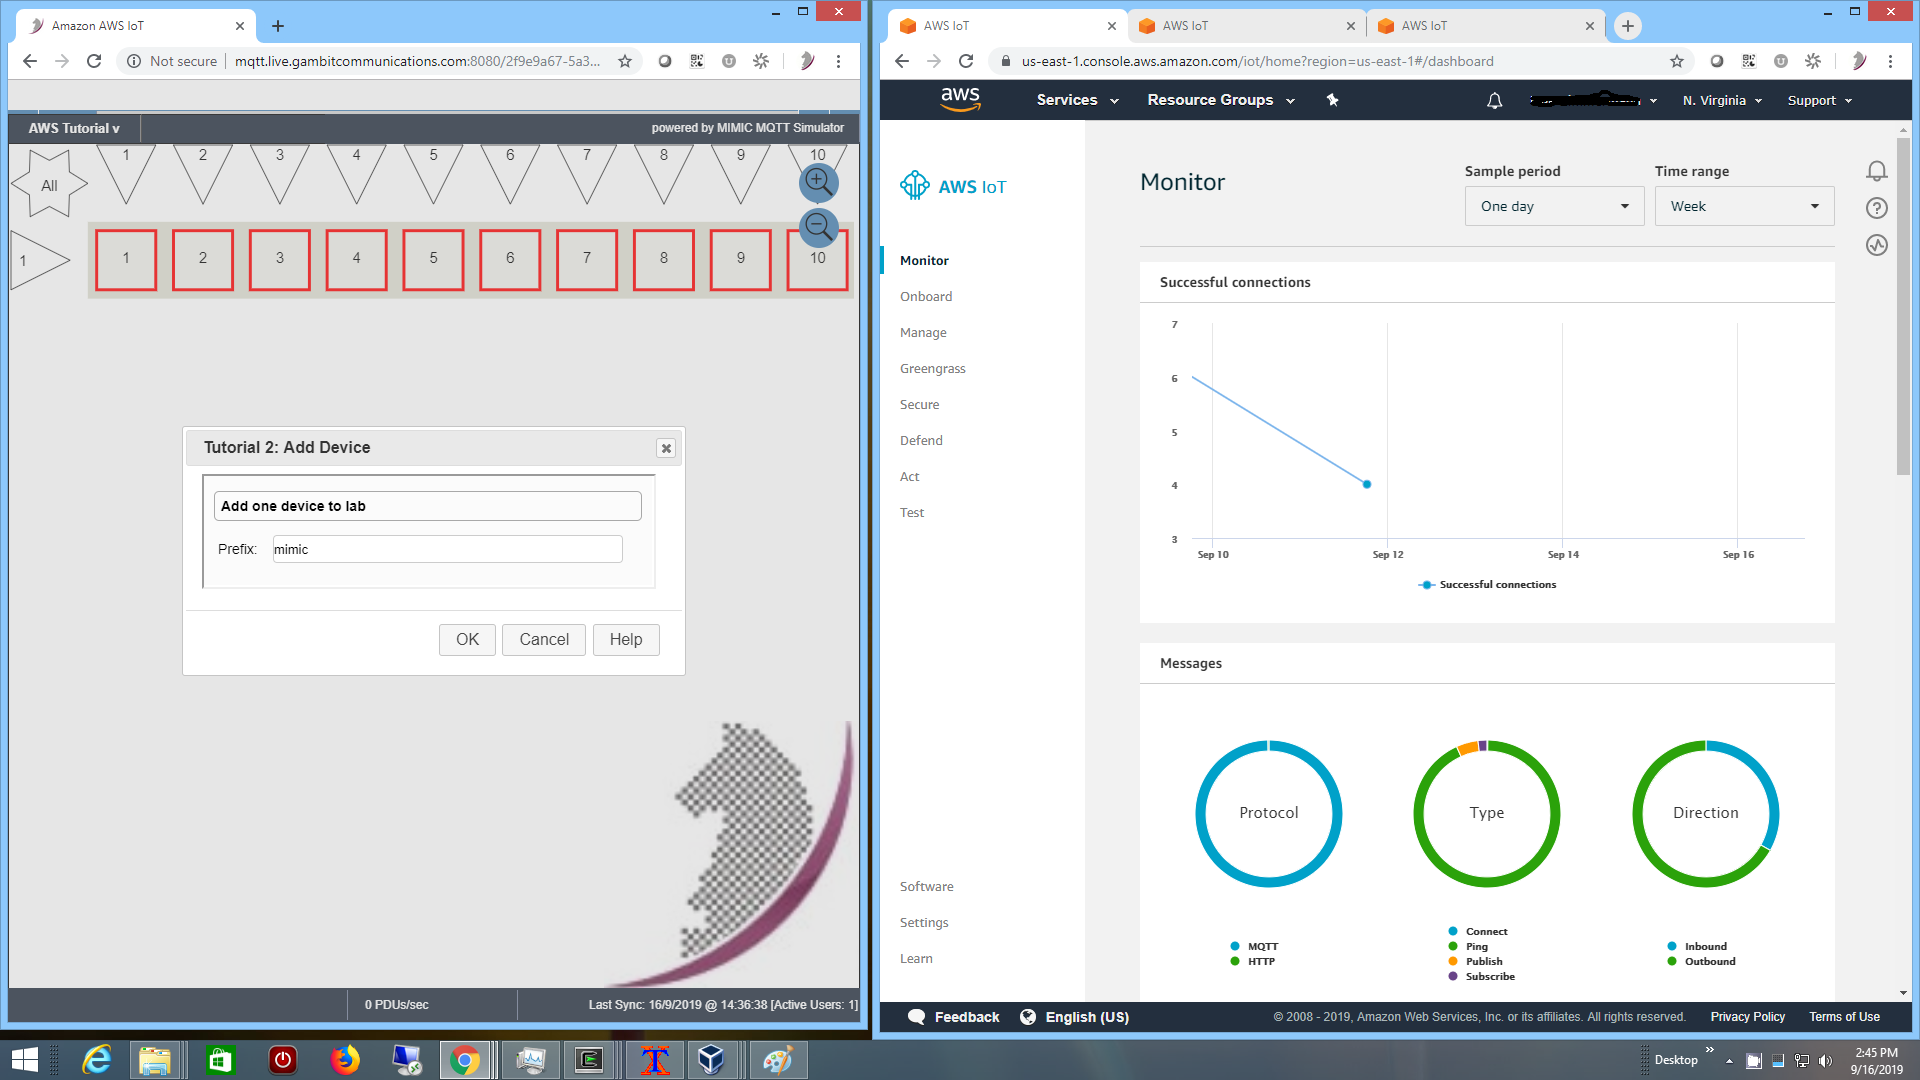Open the Privacy Policy link

click(1747, 1017)
